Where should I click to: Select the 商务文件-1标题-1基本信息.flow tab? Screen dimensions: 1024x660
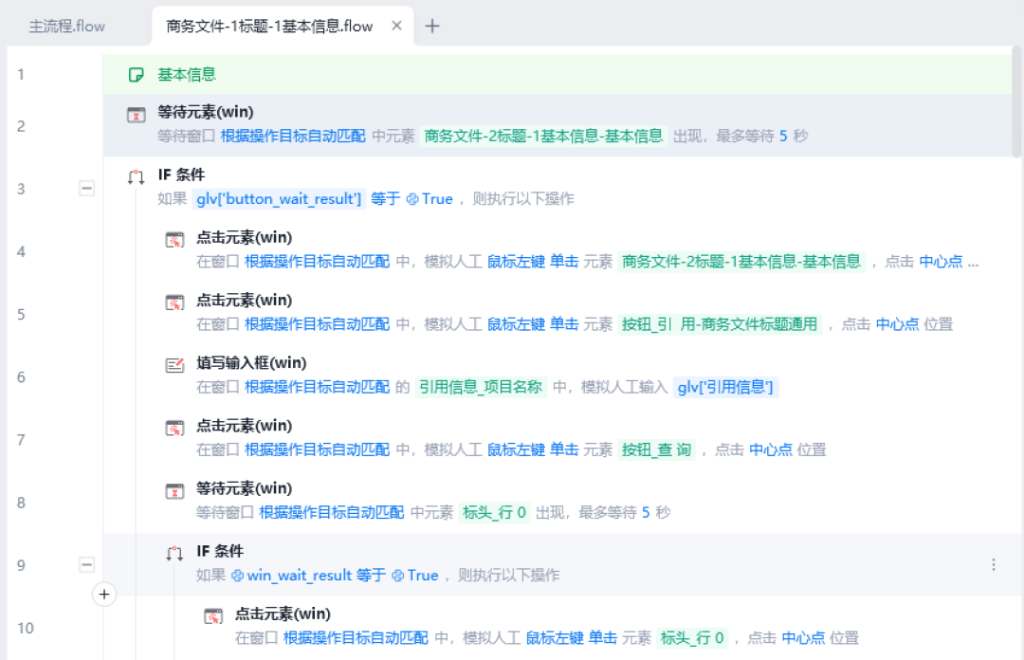coord(268,26)
